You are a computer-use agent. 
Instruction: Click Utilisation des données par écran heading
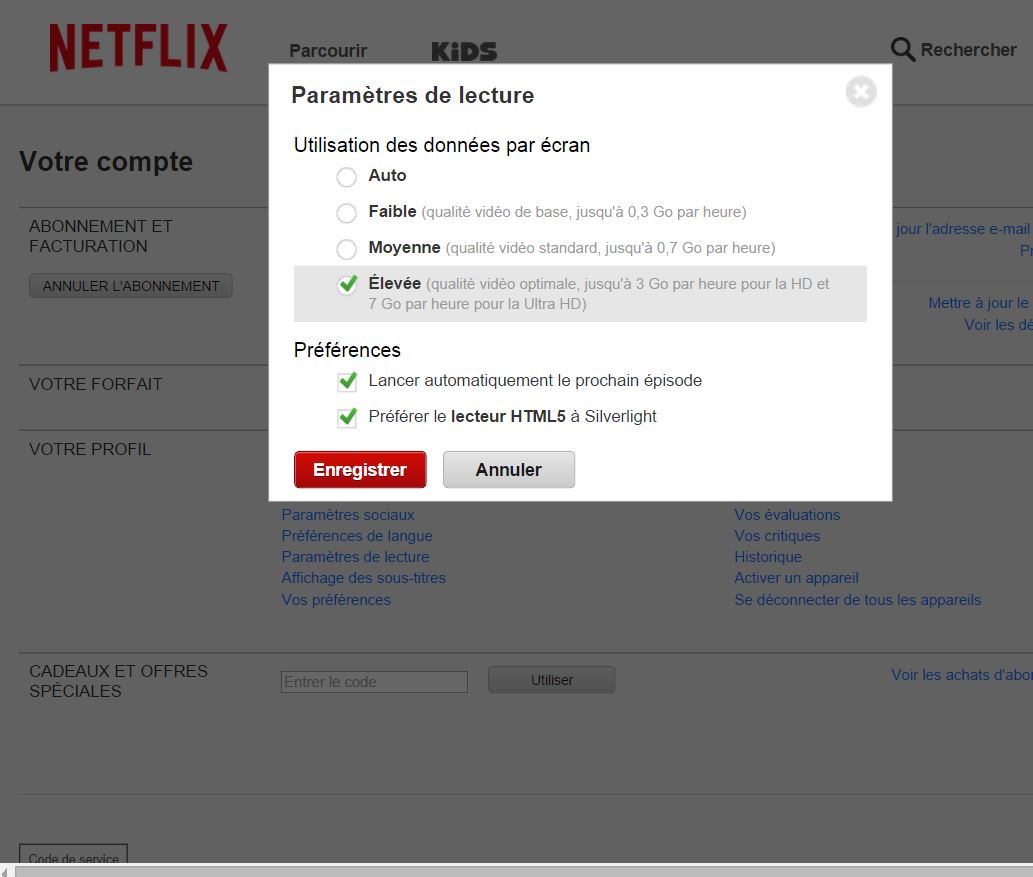(442, 145)
